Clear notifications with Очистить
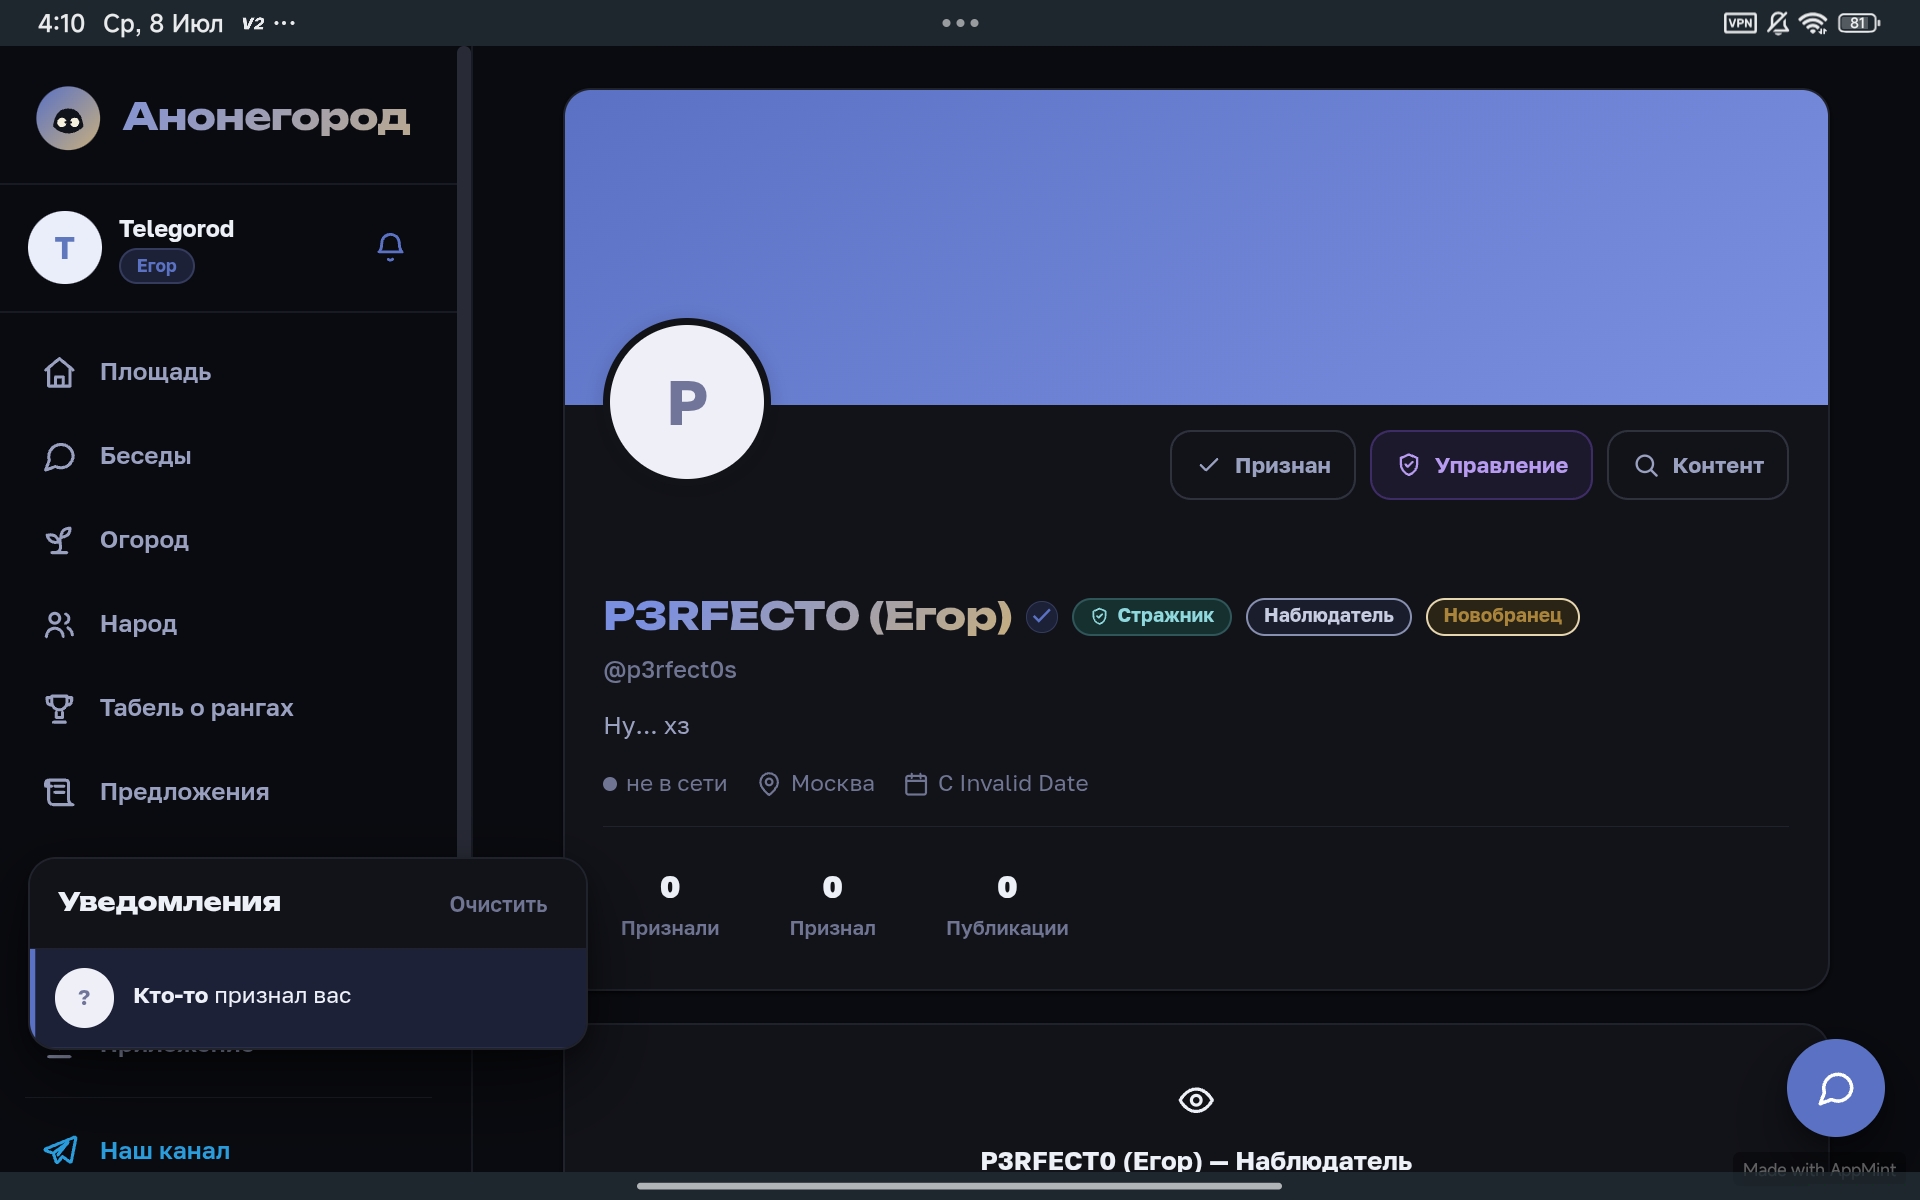The height and width of the screenshot is (1200, 1920). [498, 904]
